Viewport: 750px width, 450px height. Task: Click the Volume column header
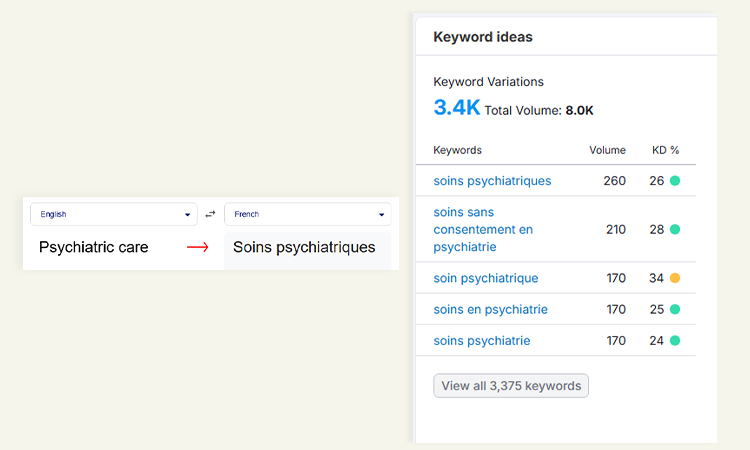coord(607,150)
